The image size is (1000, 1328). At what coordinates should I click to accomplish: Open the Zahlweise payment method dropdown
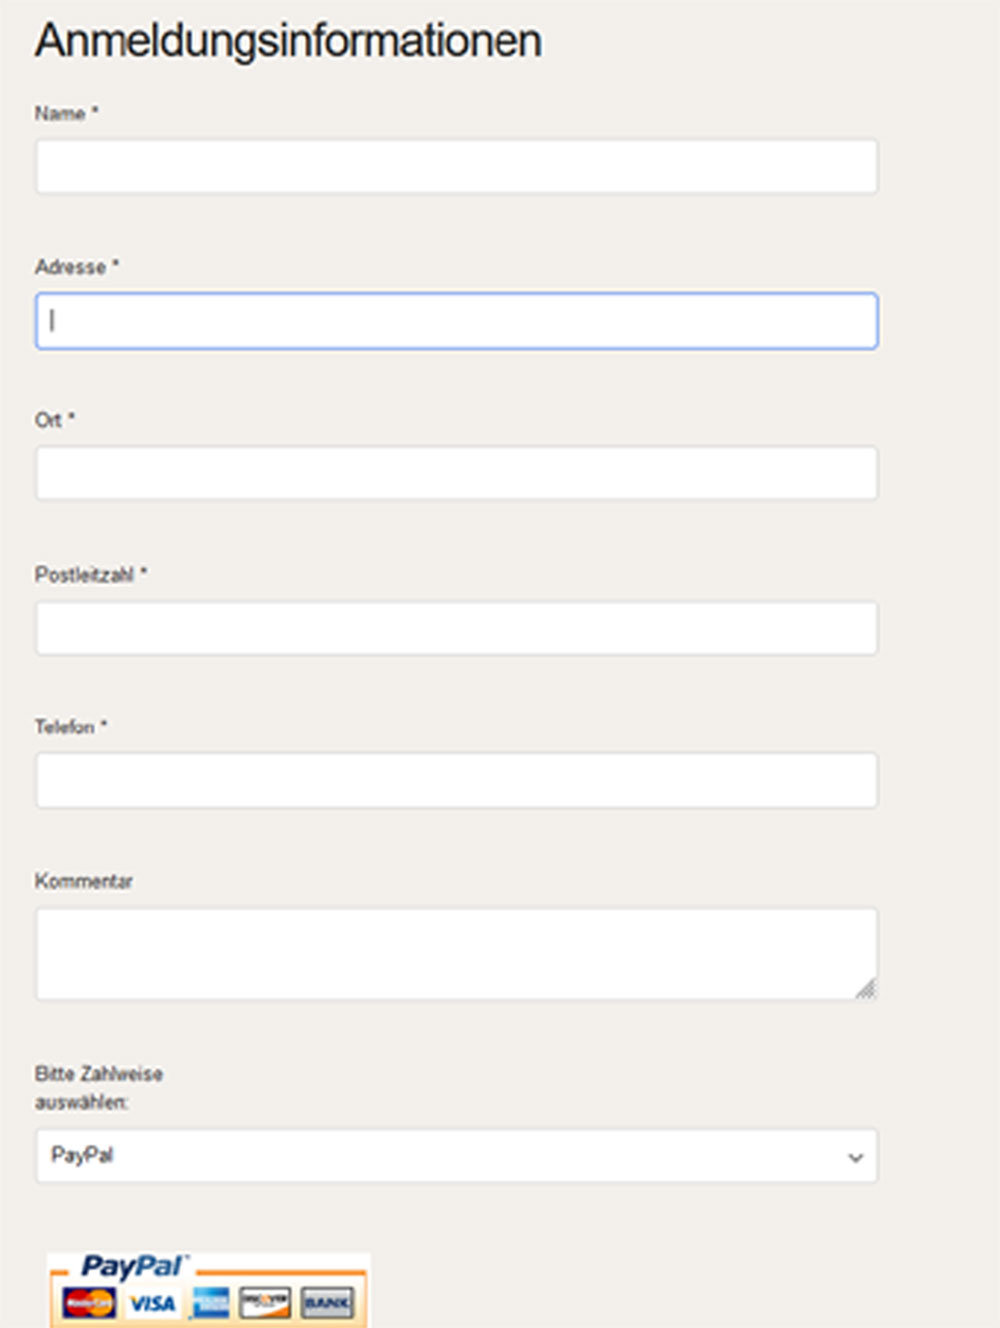coord(456,1156)
